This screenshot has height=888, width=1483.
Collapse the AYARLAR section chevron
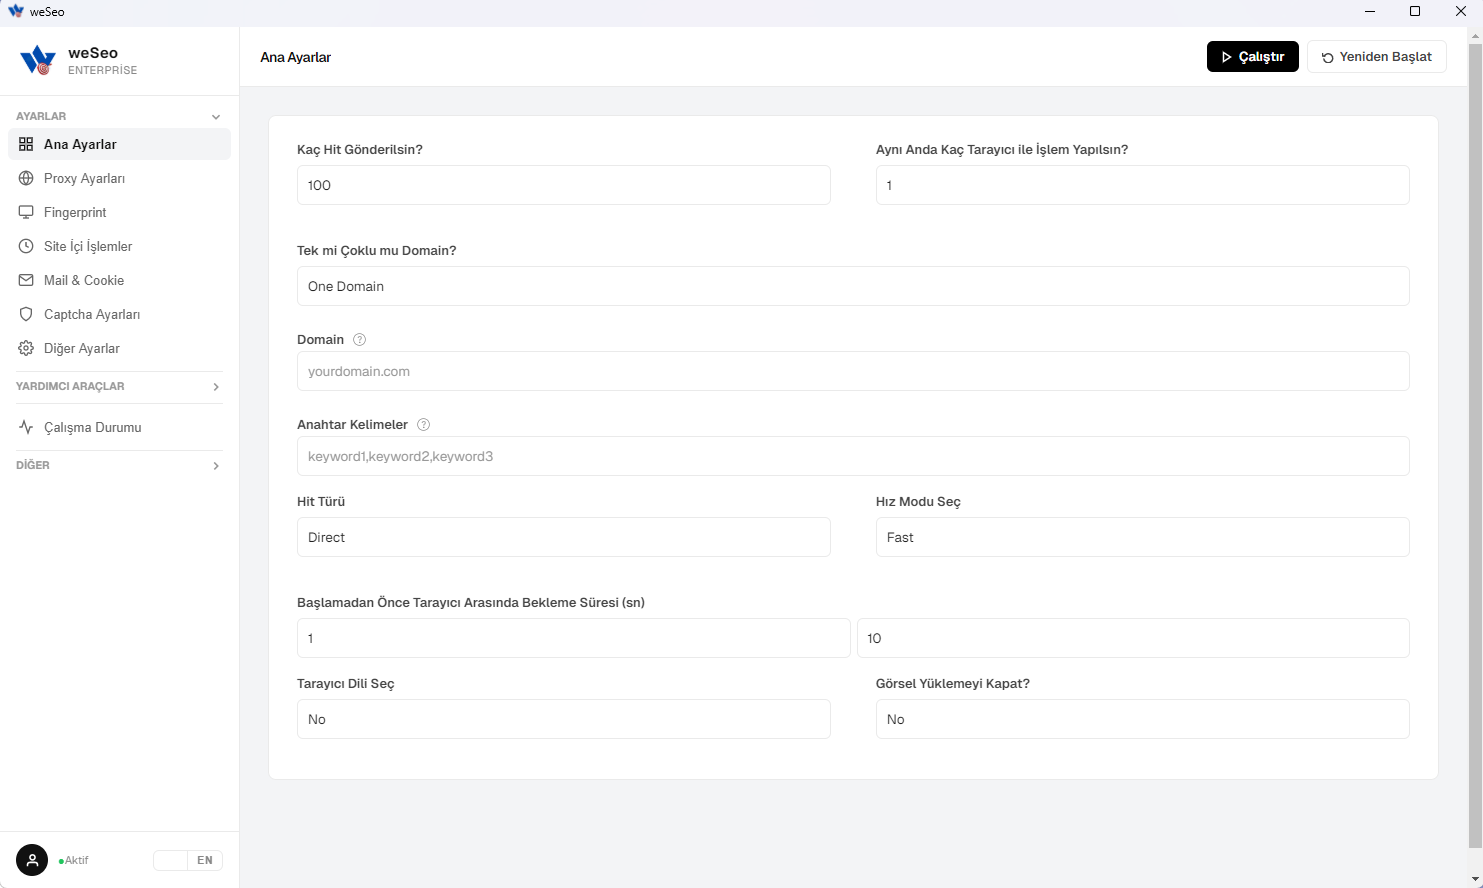tap(216, 117)
